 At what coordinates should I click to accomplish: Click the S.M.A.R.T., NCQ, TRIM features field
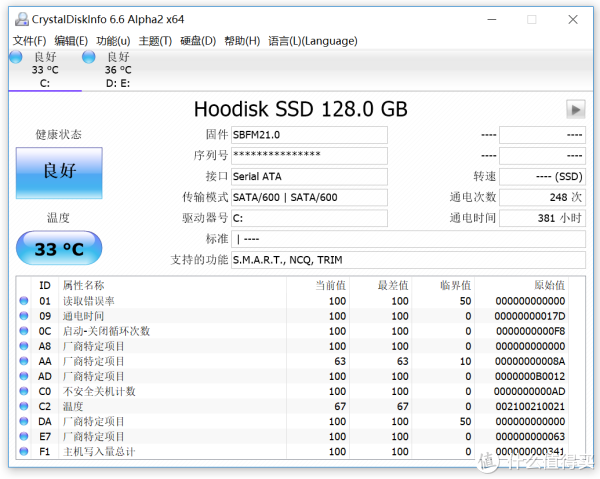click(x=408, y=260)
